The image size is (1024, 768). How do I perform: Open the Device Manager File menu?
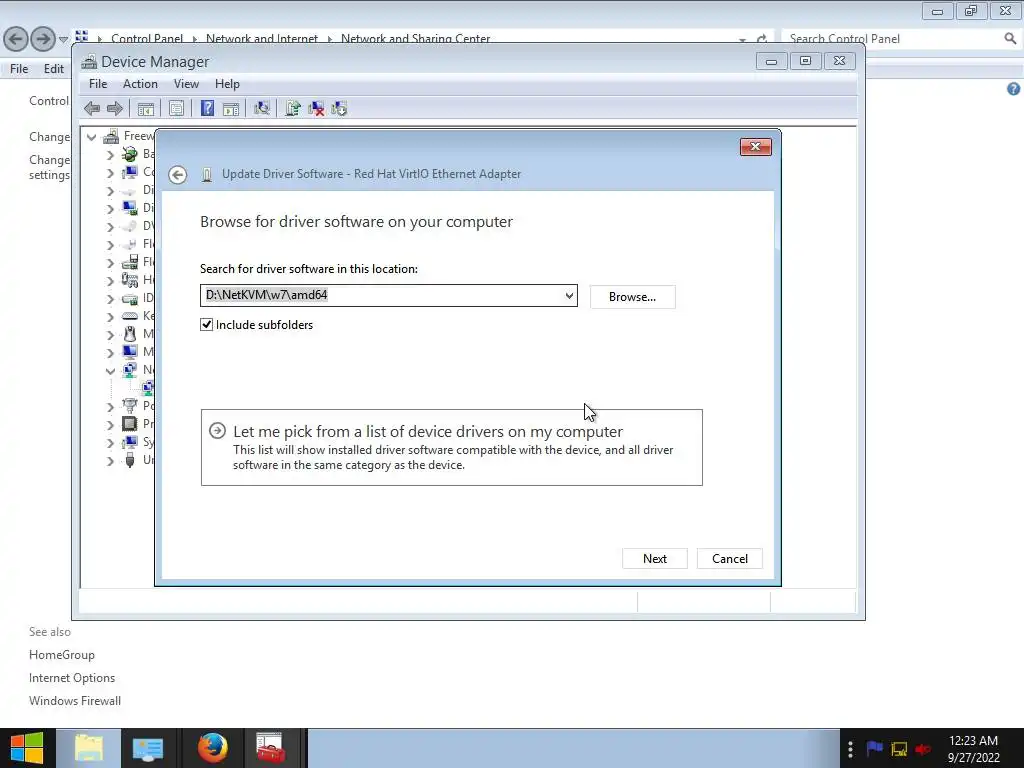pyautogui.click(x=98, y=84)
